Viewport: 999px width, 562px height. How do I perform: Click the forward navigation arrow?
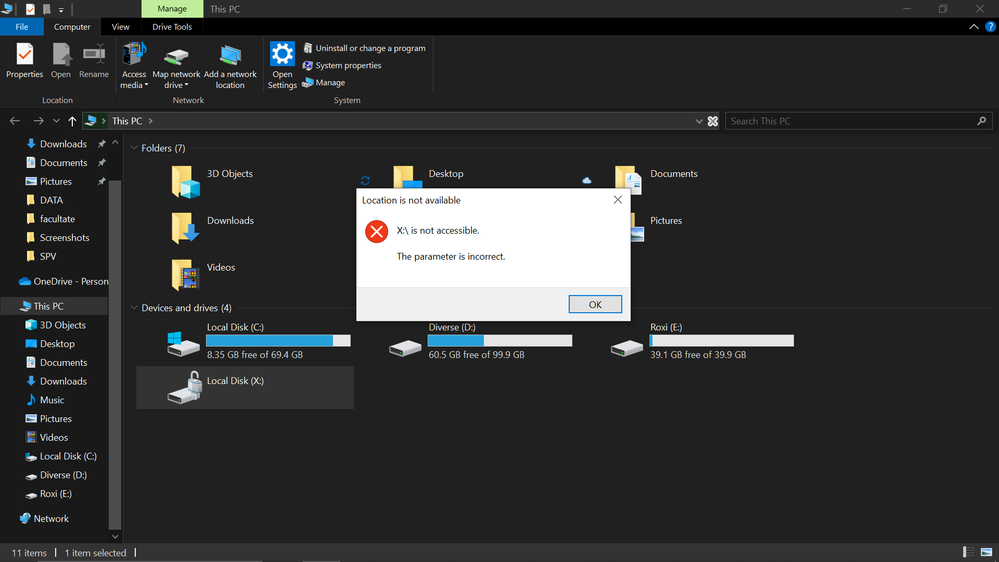click(x=38, y=120)
